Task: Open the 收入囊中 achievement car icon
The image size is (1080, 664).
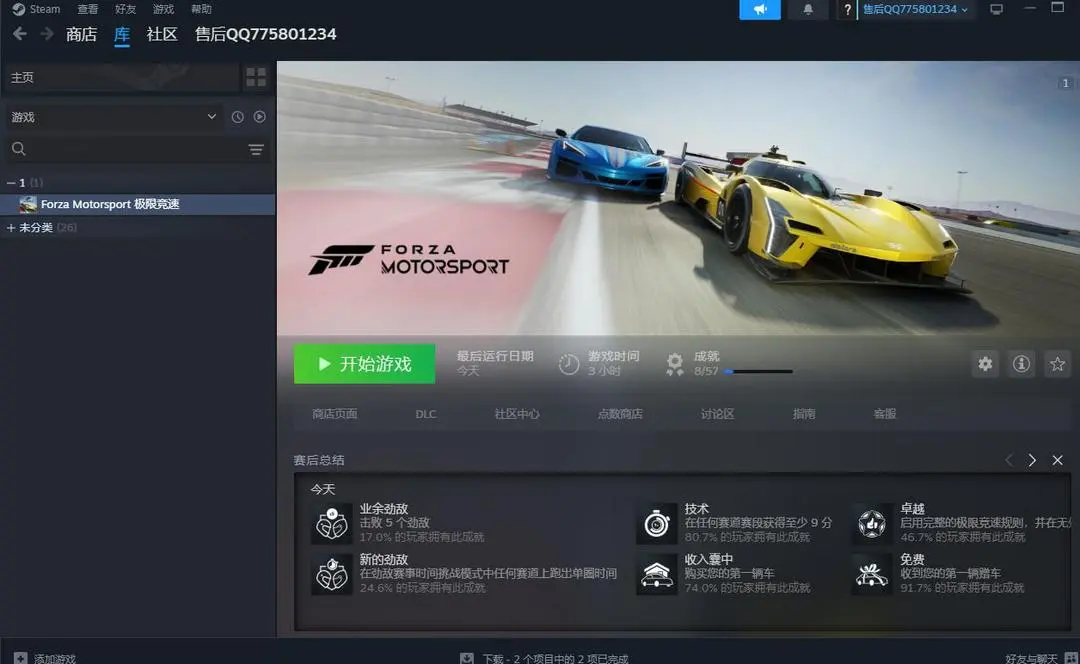Action: click(656, 574)
